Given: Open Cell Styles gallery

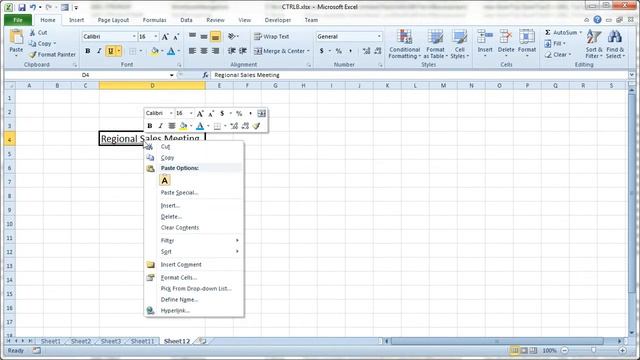Looking at the screenshot, I should click(460, 44).
